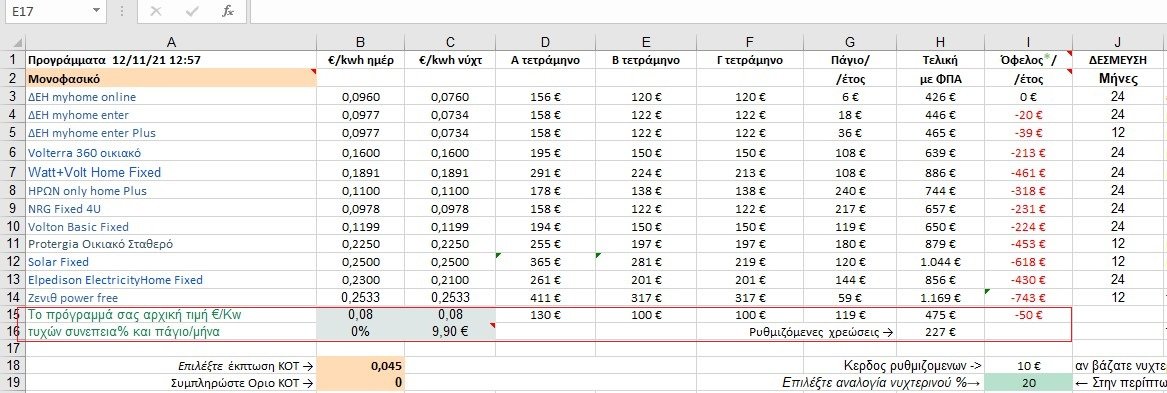Click cell 'Προγράμματα 12/11/21 12:57'
Image resolution: width=1167 pixels, height=393 pixels.
[x=171, y=60]
